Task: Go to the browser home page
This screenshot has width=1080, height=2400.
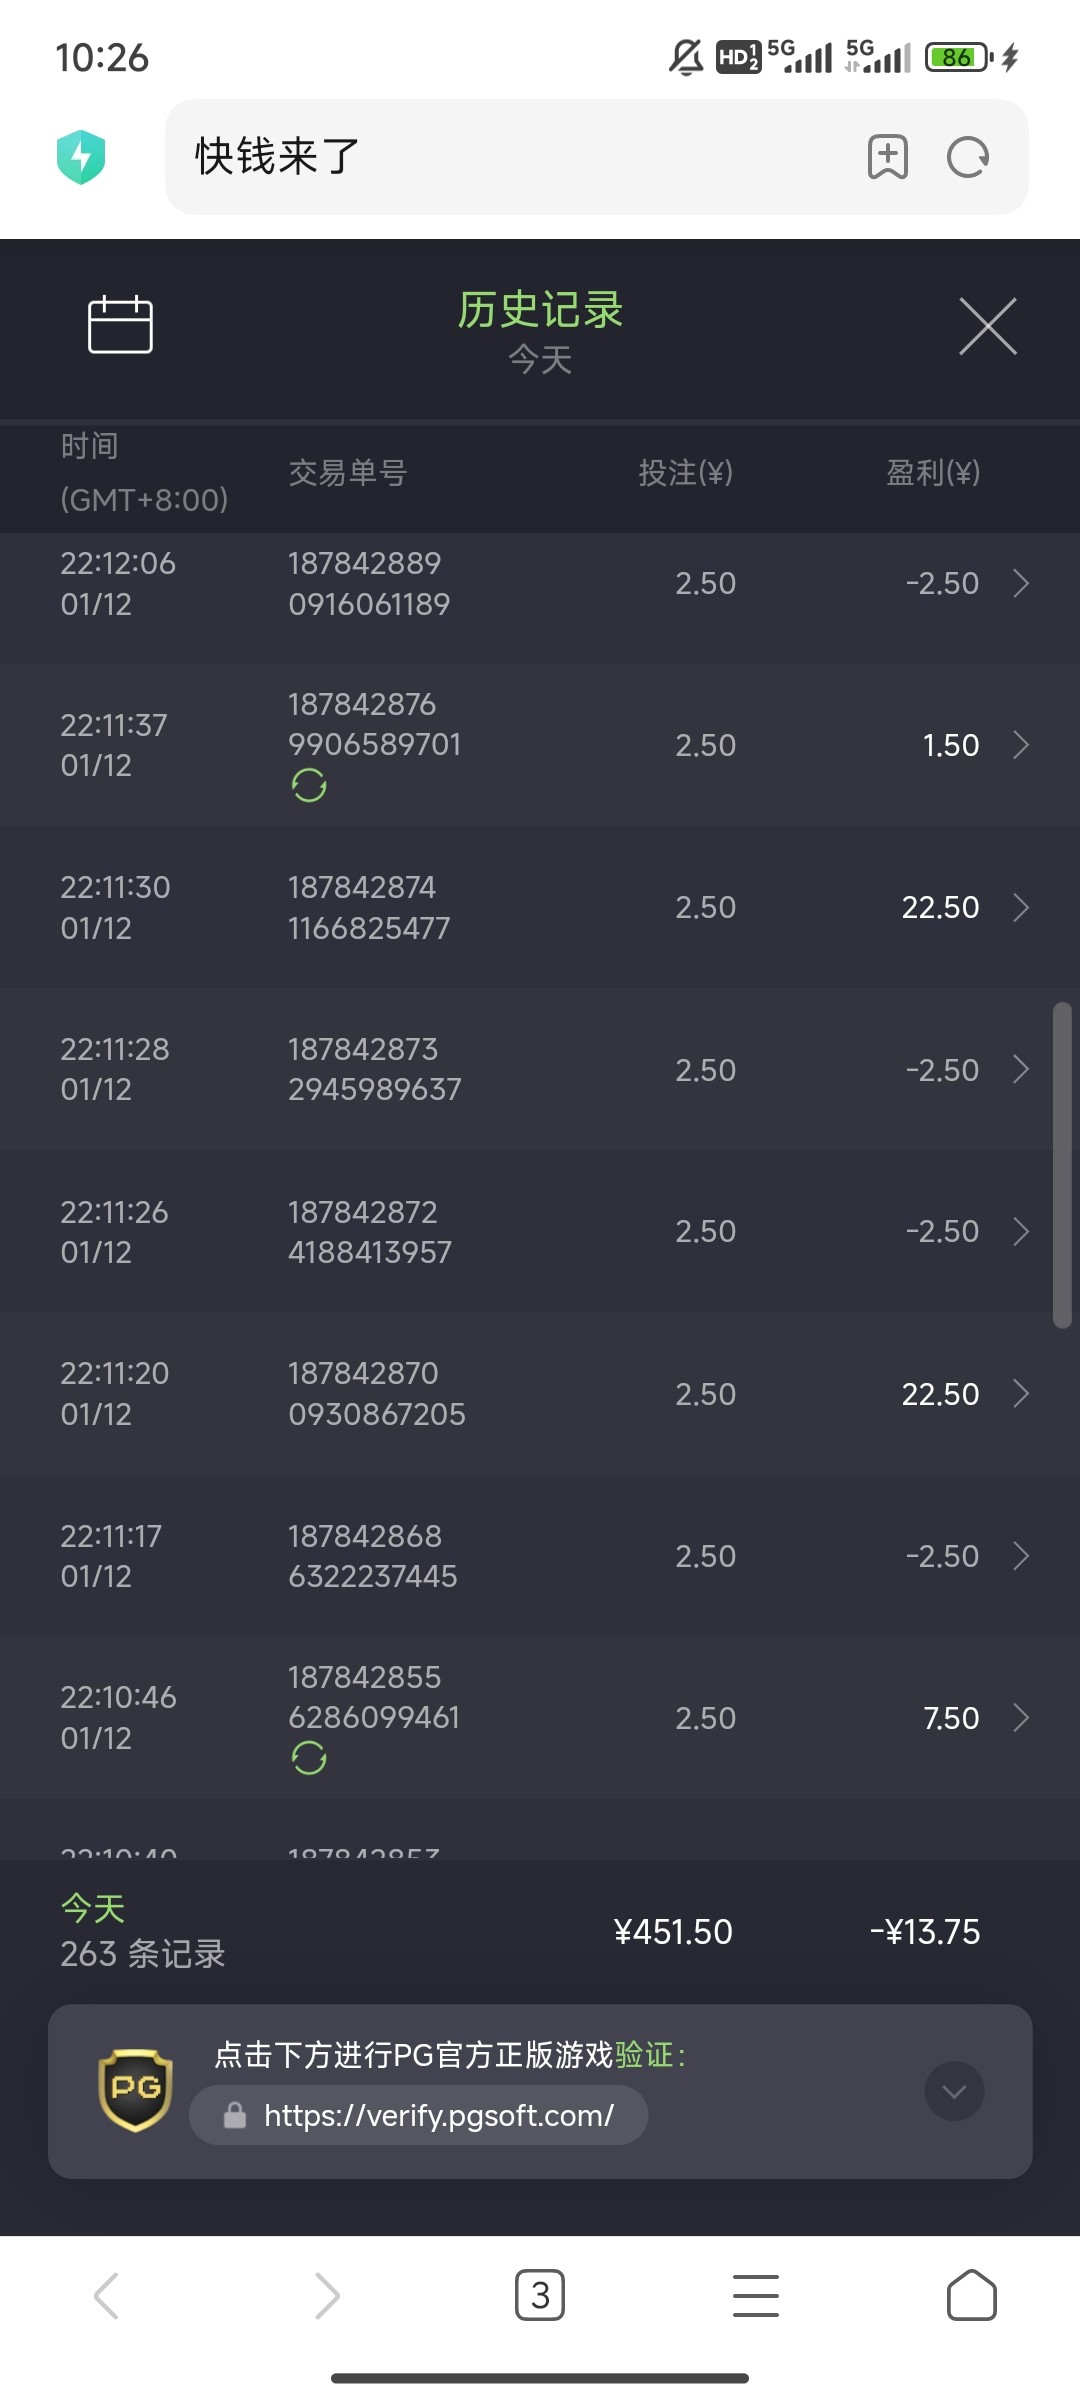Action: coord(971,2295)
